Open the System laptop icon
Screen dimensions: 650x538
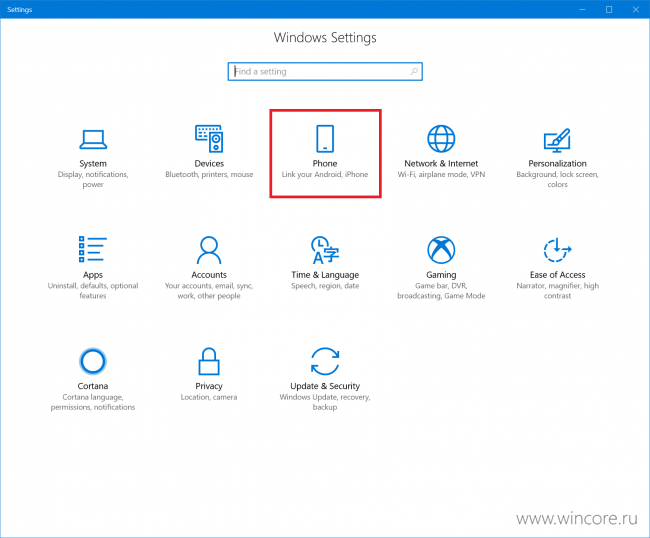[93, 139]
